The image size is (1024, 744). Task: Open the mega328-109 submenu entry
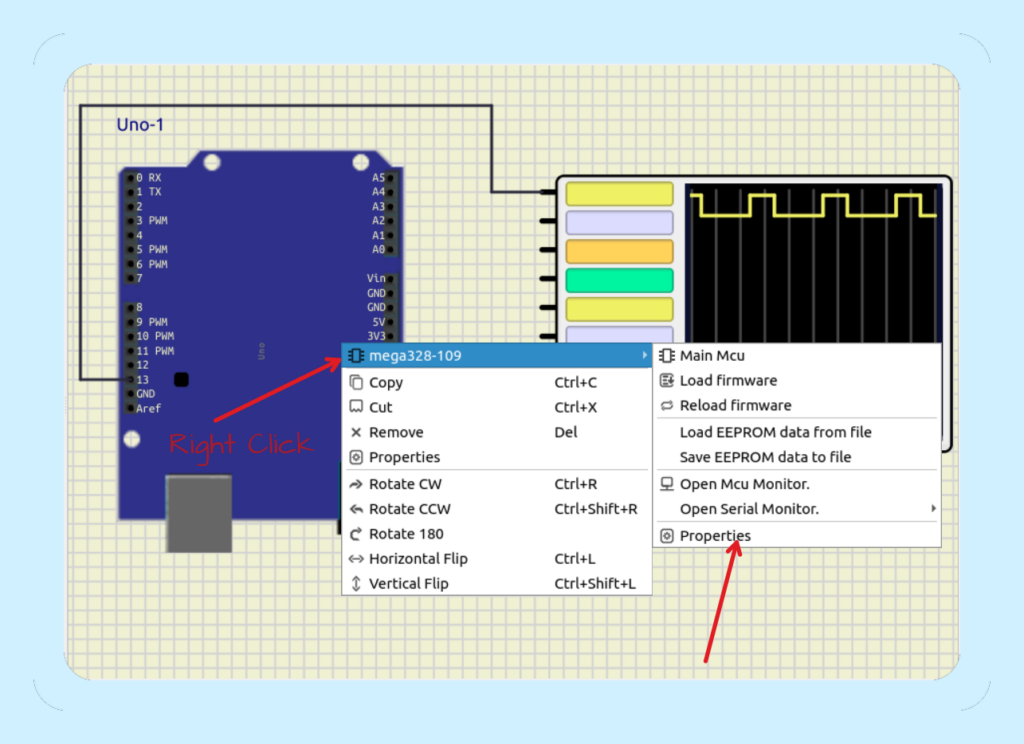click(x=497, y=355)
